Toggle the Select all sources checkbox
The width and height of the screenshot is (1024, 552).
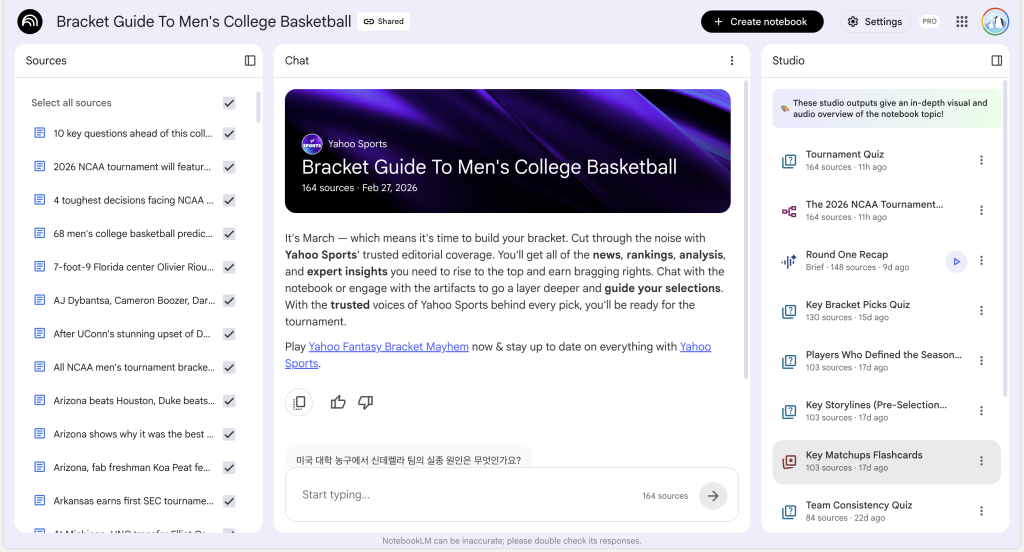click(x=229, y=103)
